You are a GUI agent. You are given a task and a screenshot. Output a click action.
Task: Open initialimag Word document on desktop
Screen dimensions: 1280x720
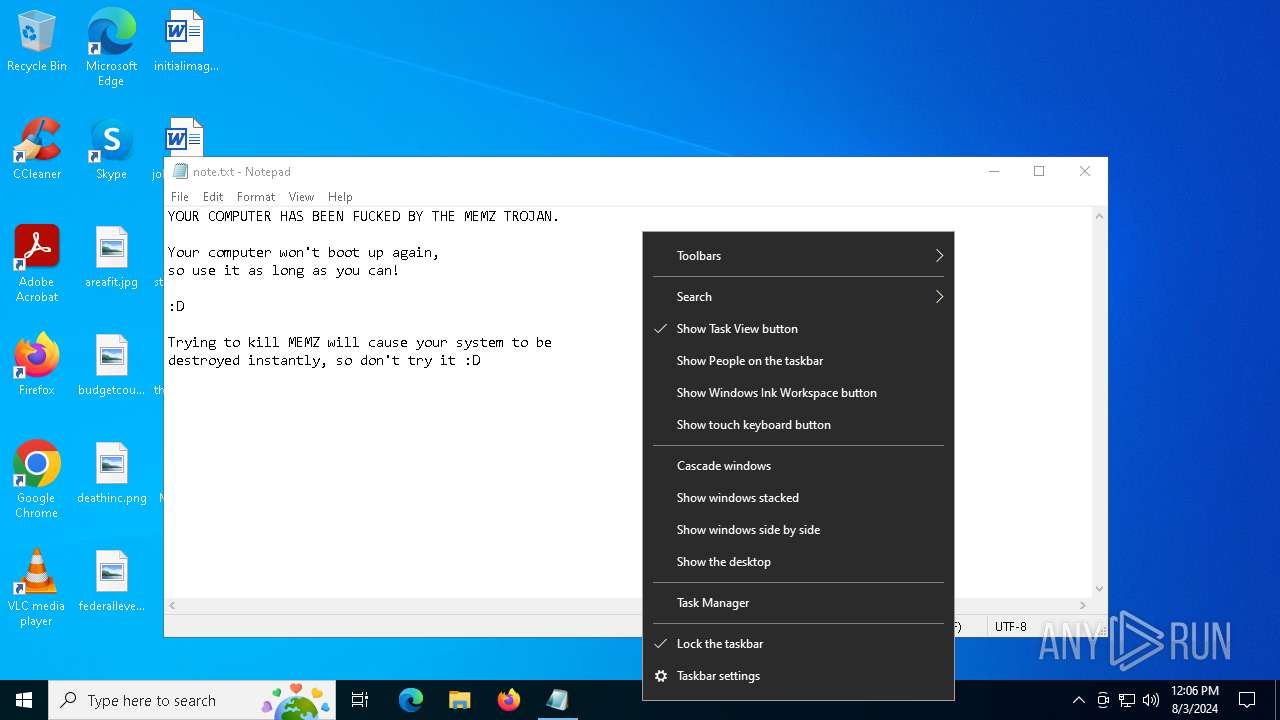coord(186,42)
